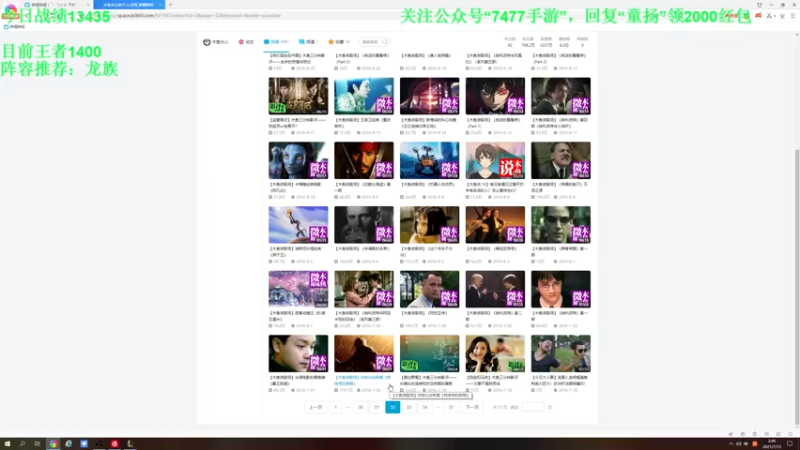This screenshot has height=450, width=800.
Task: Open the WALL-E robot video thumbnail
Action: [x=430, y=160]
